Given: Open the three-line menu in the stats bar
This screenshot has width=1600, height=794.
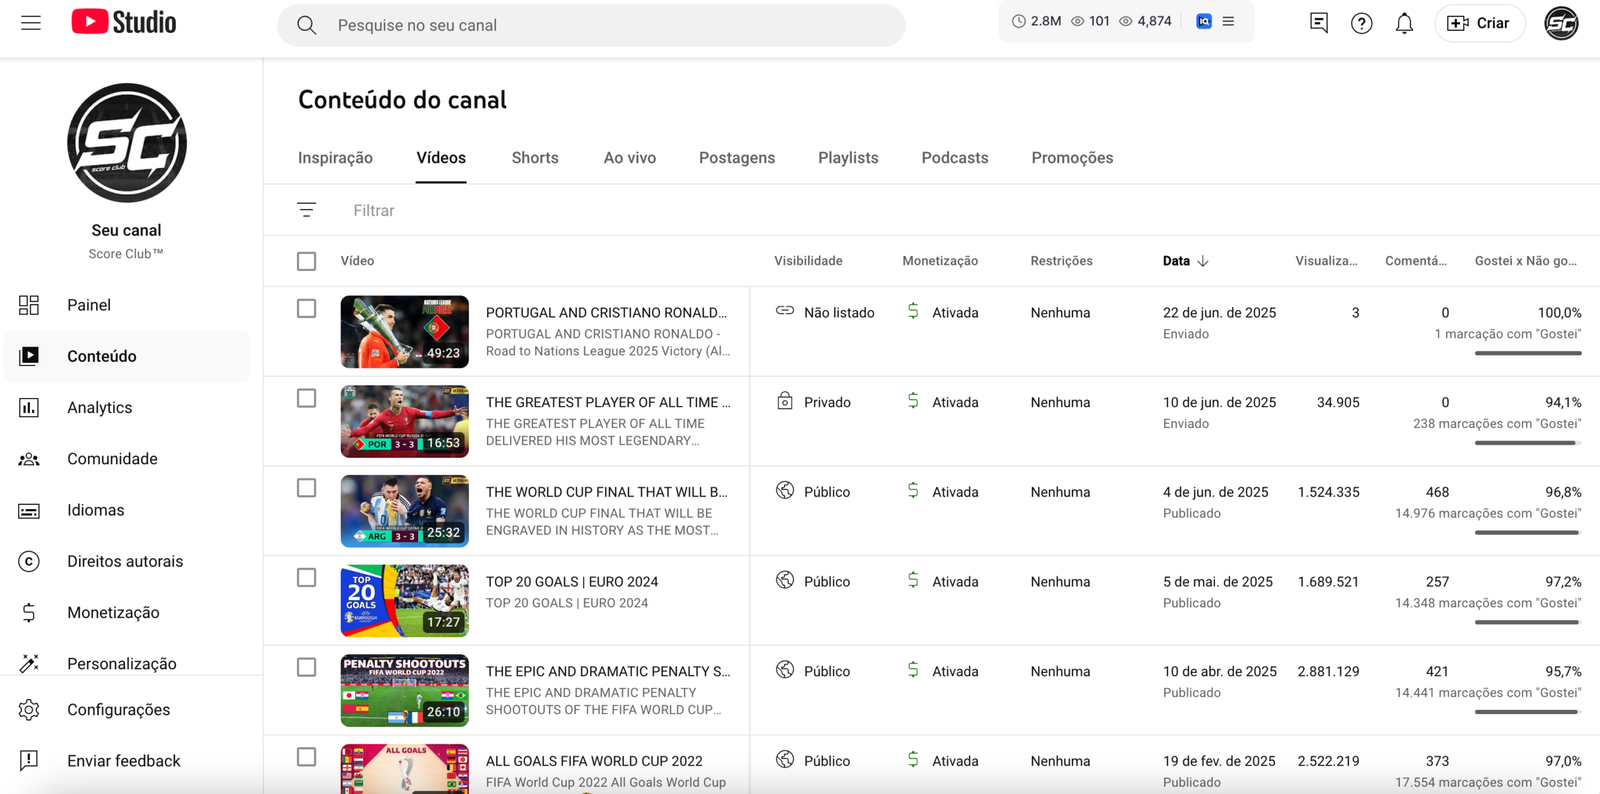Looking at the screenshot, I should 1228,21.
